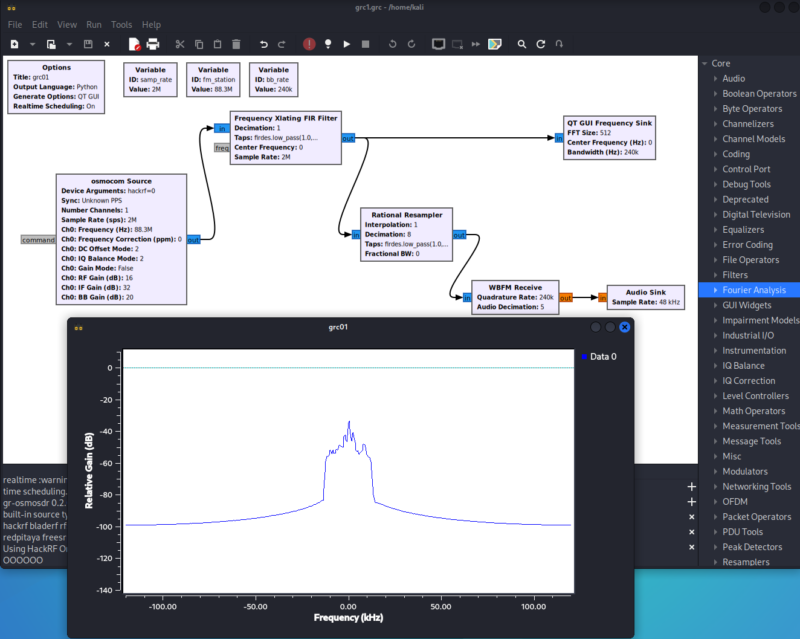Click the red flow graph errors icon
Viewport: 800px width, 639px height.
tap(309, 44)
